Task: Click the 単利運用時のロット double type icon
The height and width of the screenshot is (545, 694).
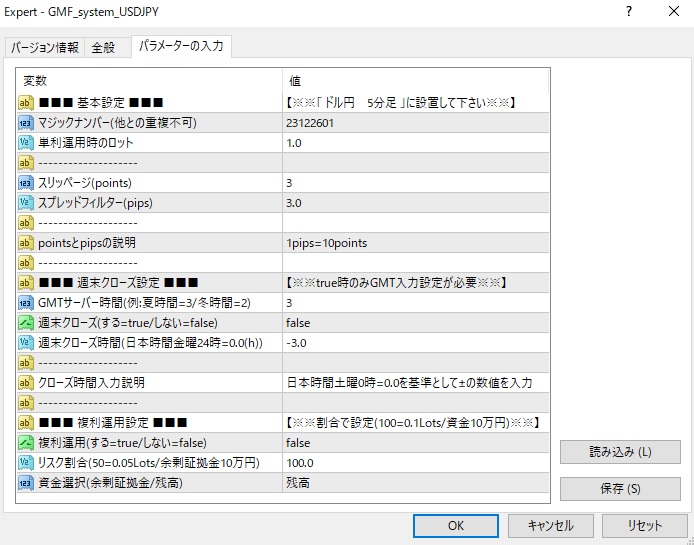Action: point(27,143)
